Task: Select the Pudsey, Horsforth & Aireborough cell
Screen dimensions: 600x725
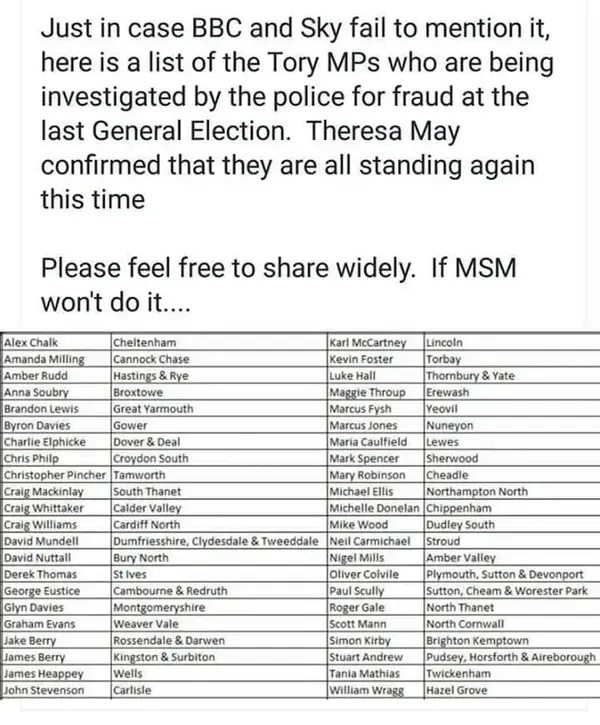Action: [512, 657]
